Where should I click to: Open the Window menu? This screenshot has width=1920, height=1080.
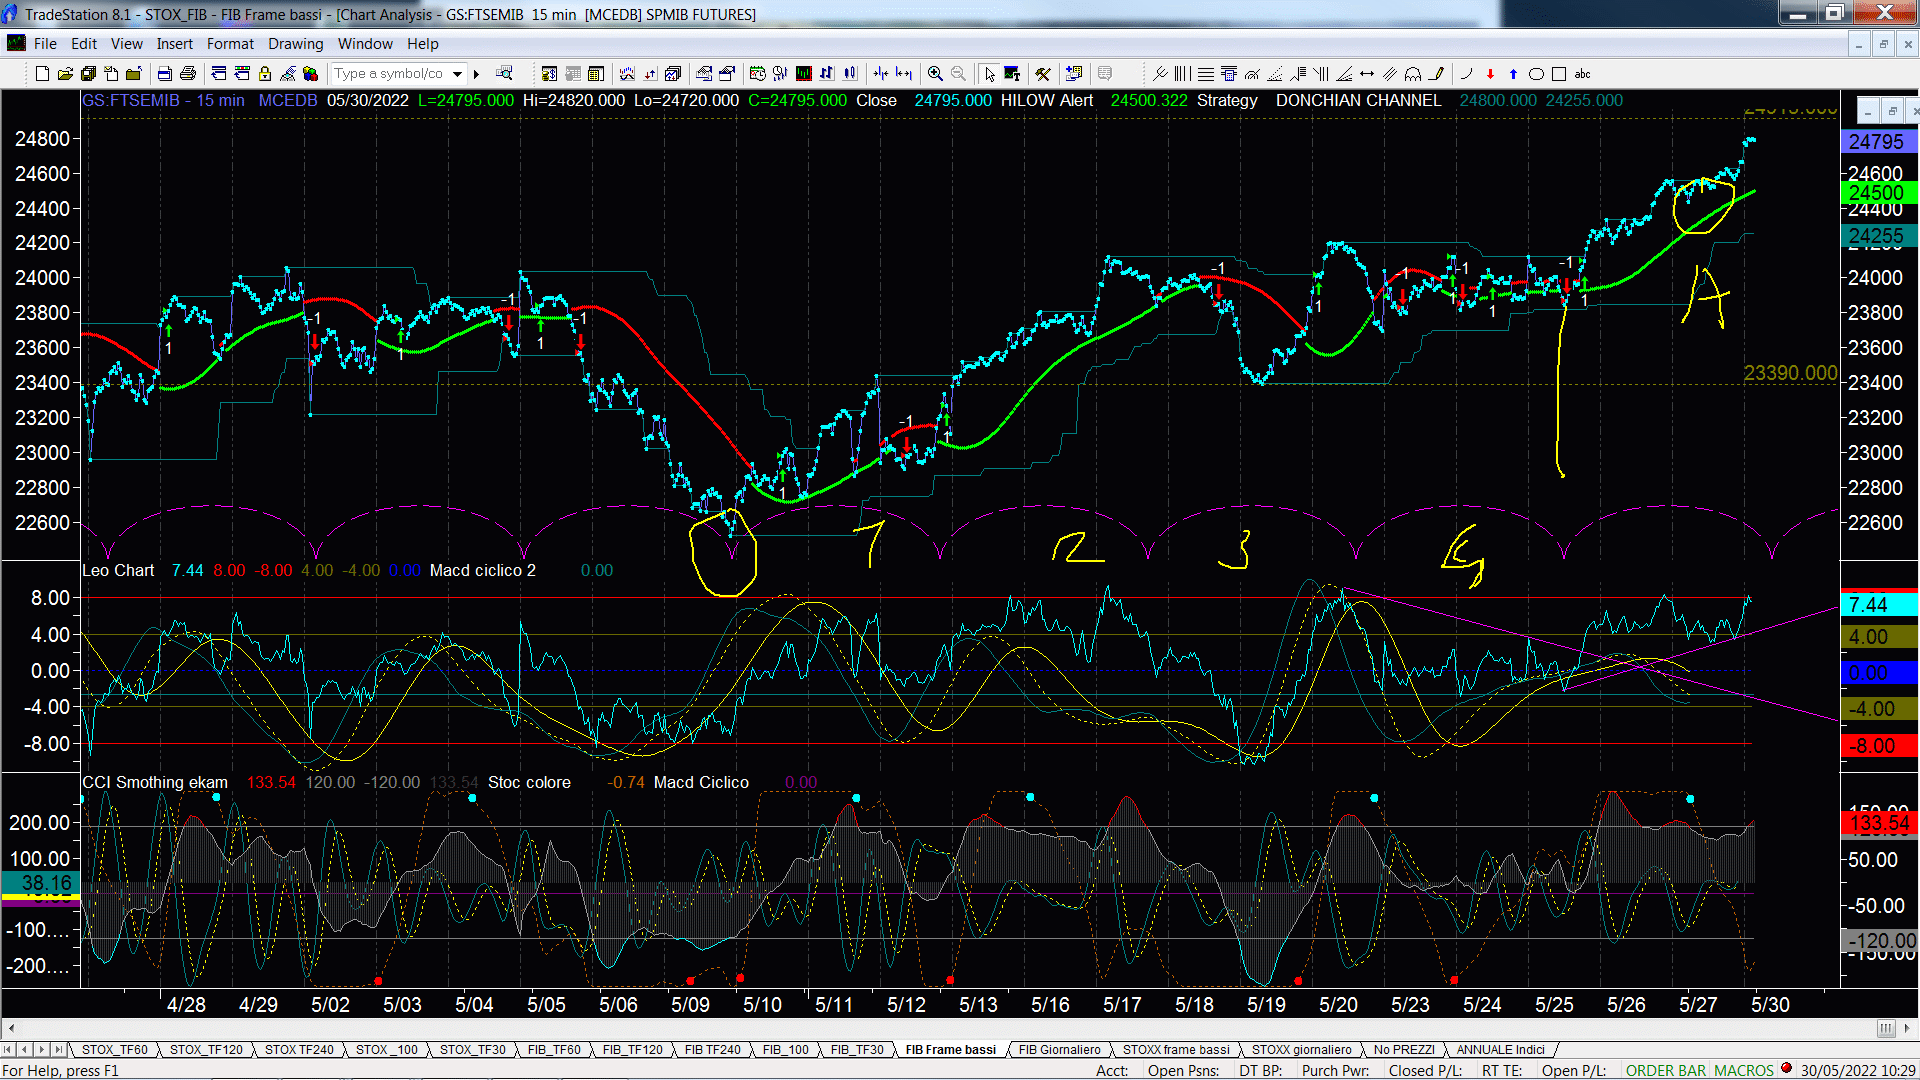[365, 44]
